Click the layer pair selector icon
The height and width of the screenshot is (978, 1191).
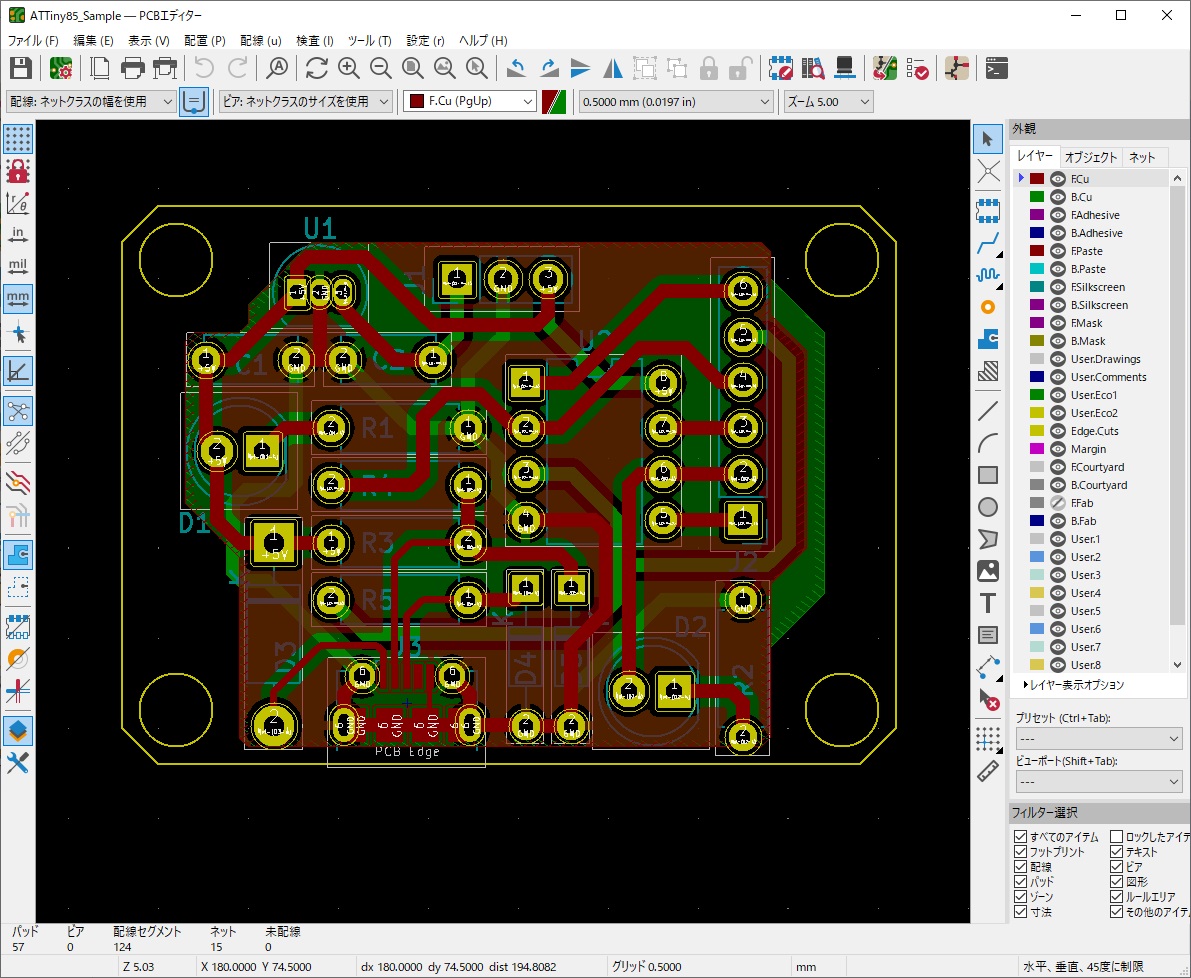554,102
